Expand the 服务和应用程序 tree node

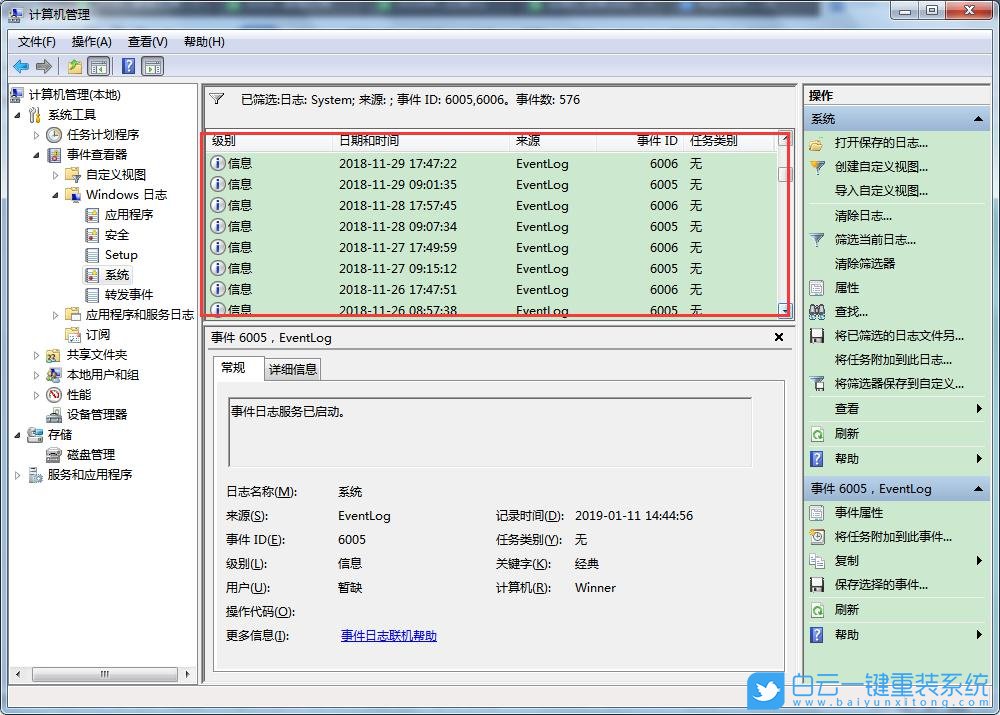18,475
